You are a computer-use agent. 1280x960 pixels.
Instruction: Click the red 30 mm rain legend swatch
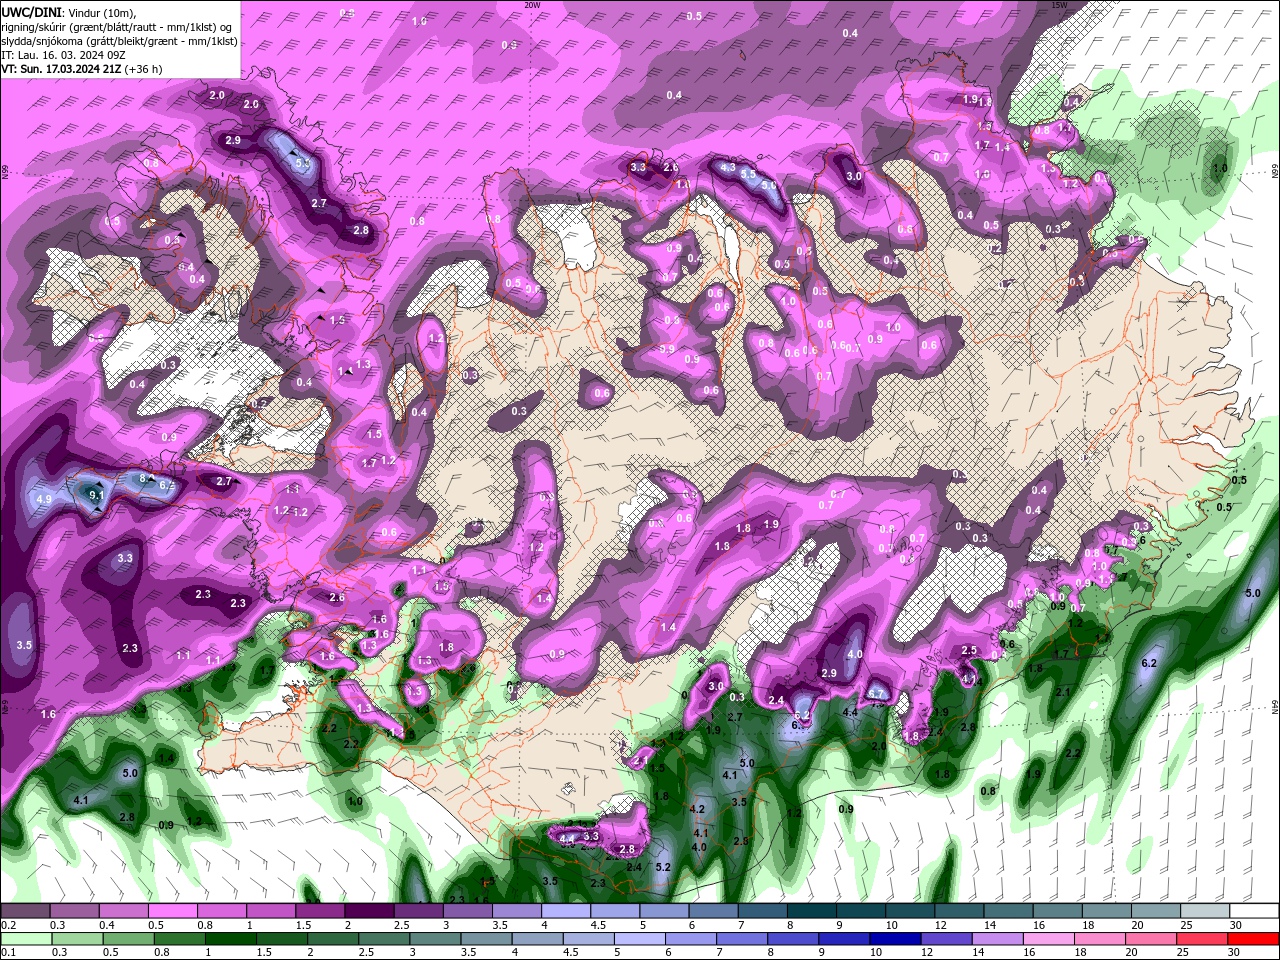[x=1253, y=939]
